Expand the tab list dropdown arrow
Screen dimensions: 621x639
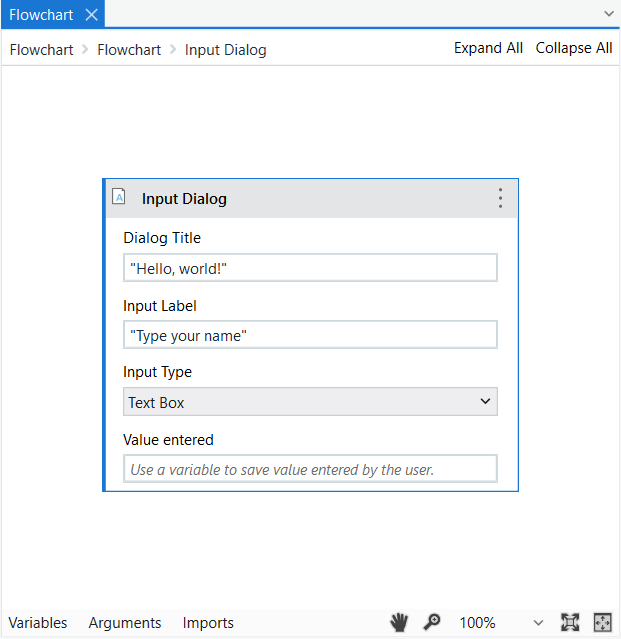609,14
